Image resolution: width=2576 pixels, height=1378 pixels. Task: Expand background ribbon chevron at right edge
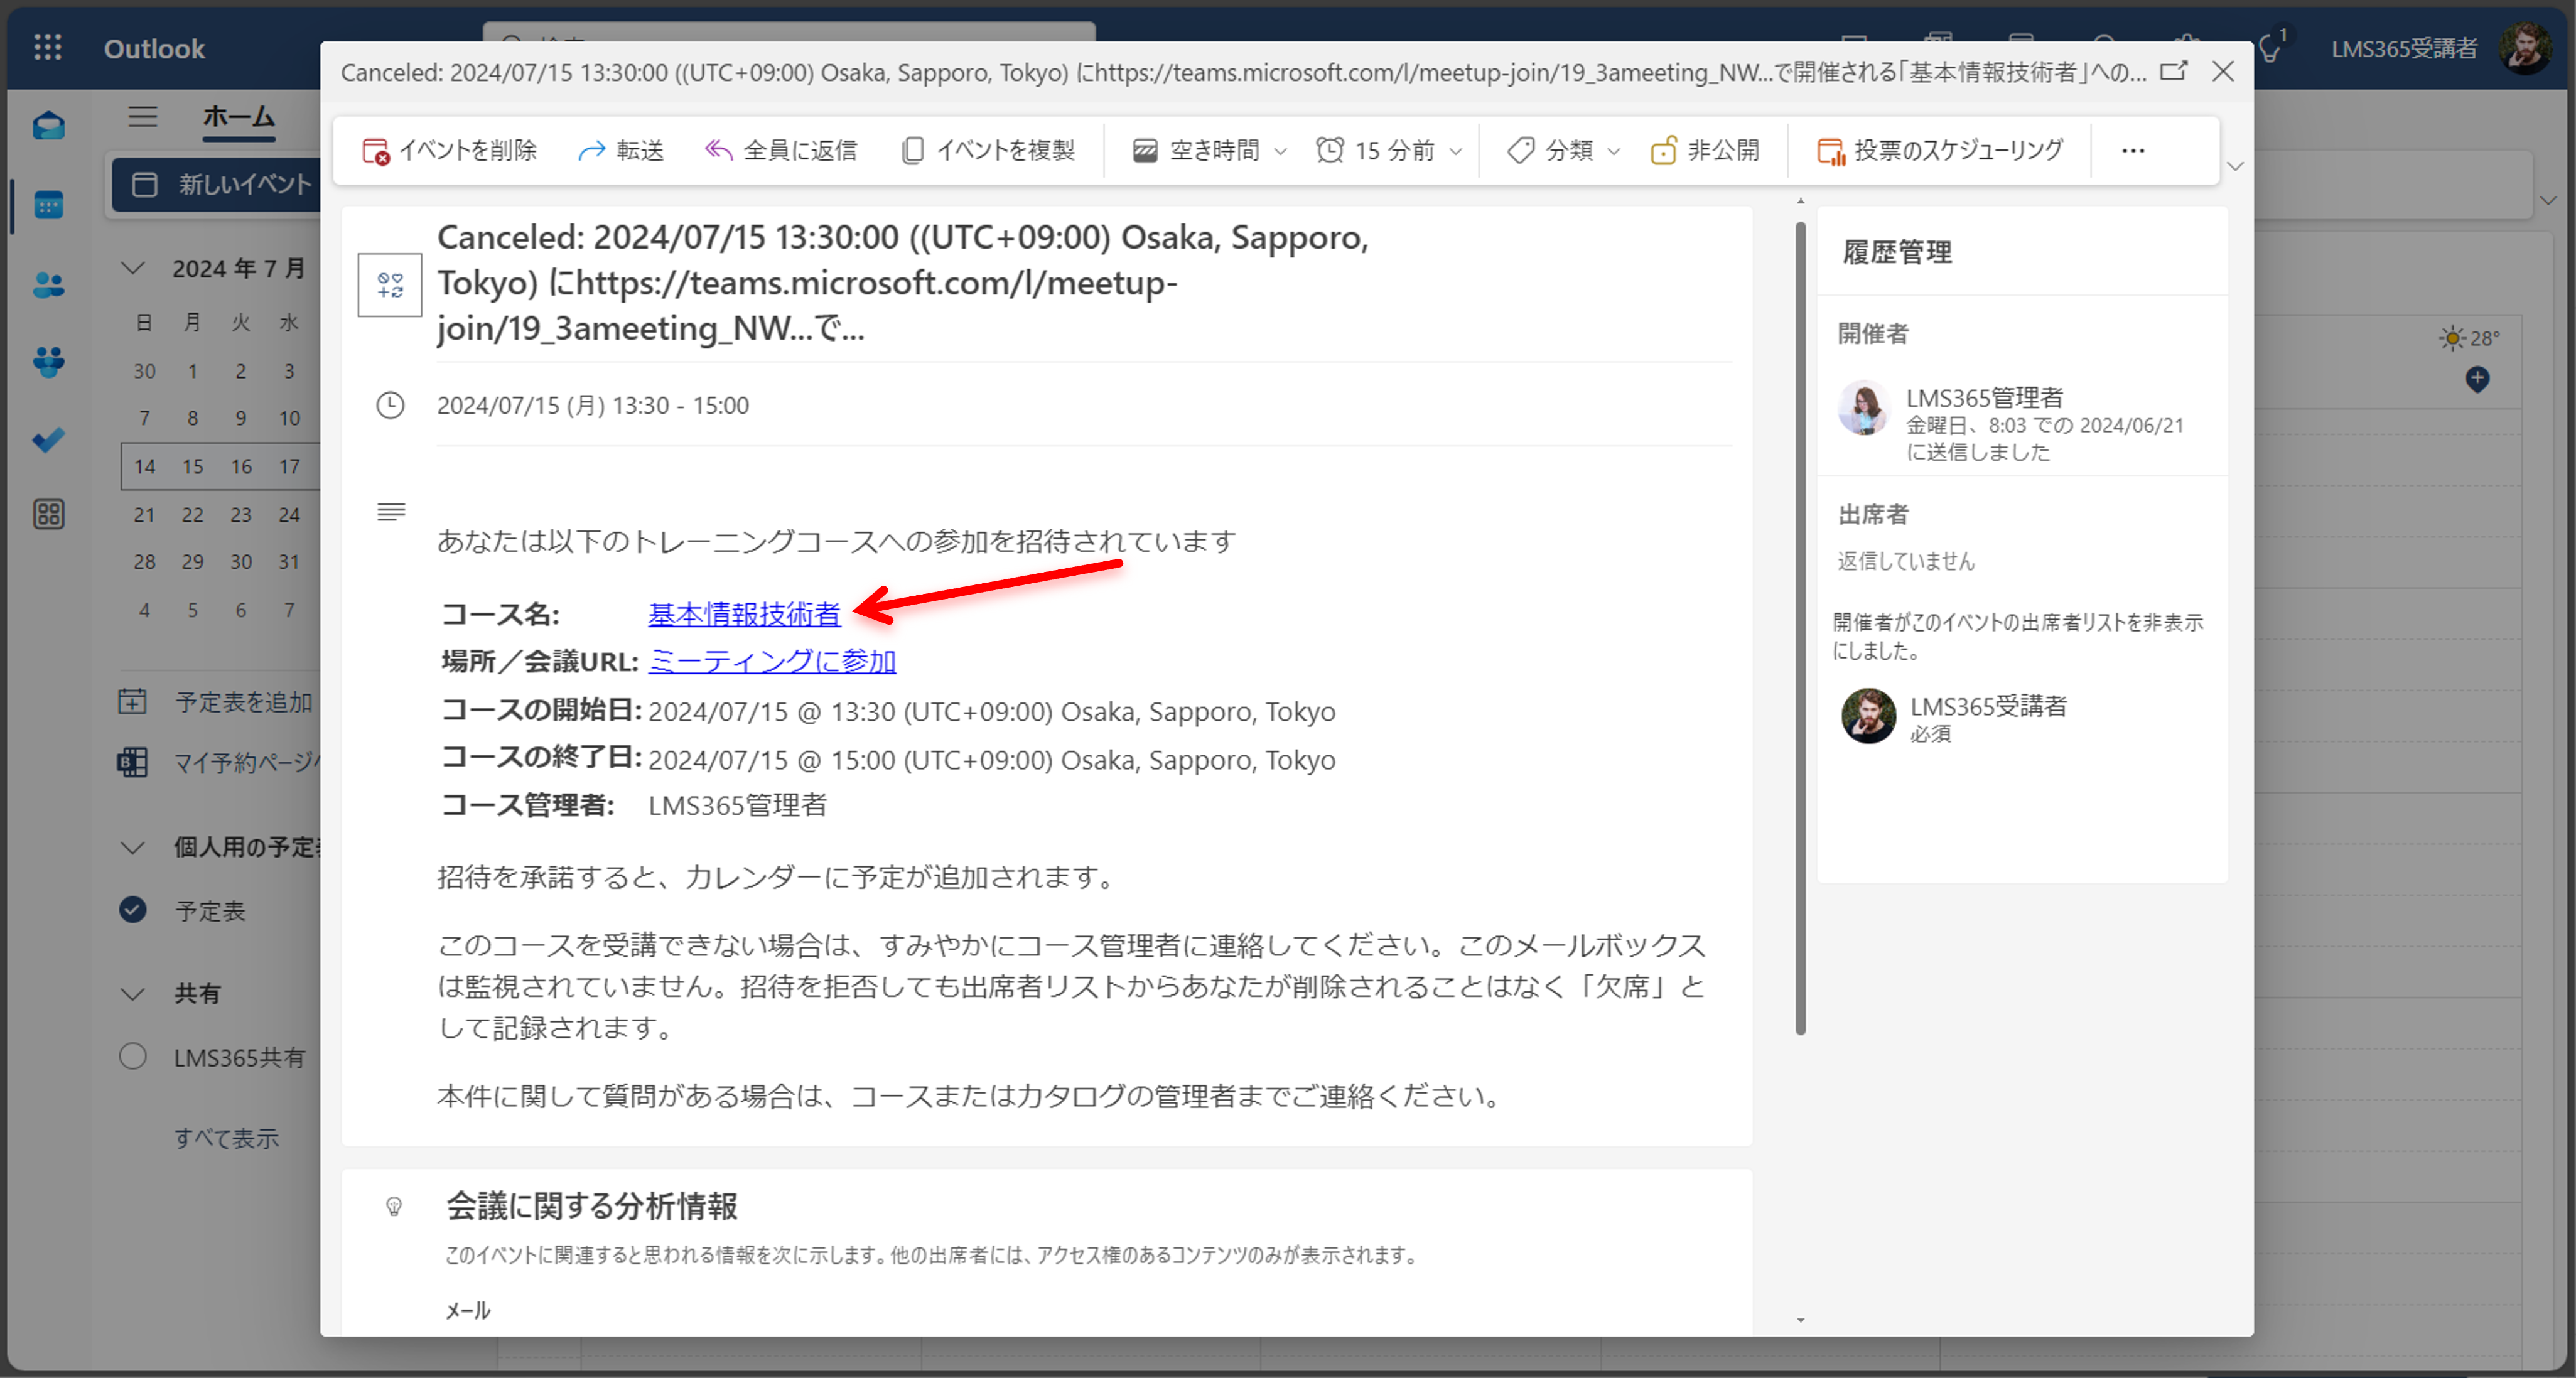point(2548,200)
